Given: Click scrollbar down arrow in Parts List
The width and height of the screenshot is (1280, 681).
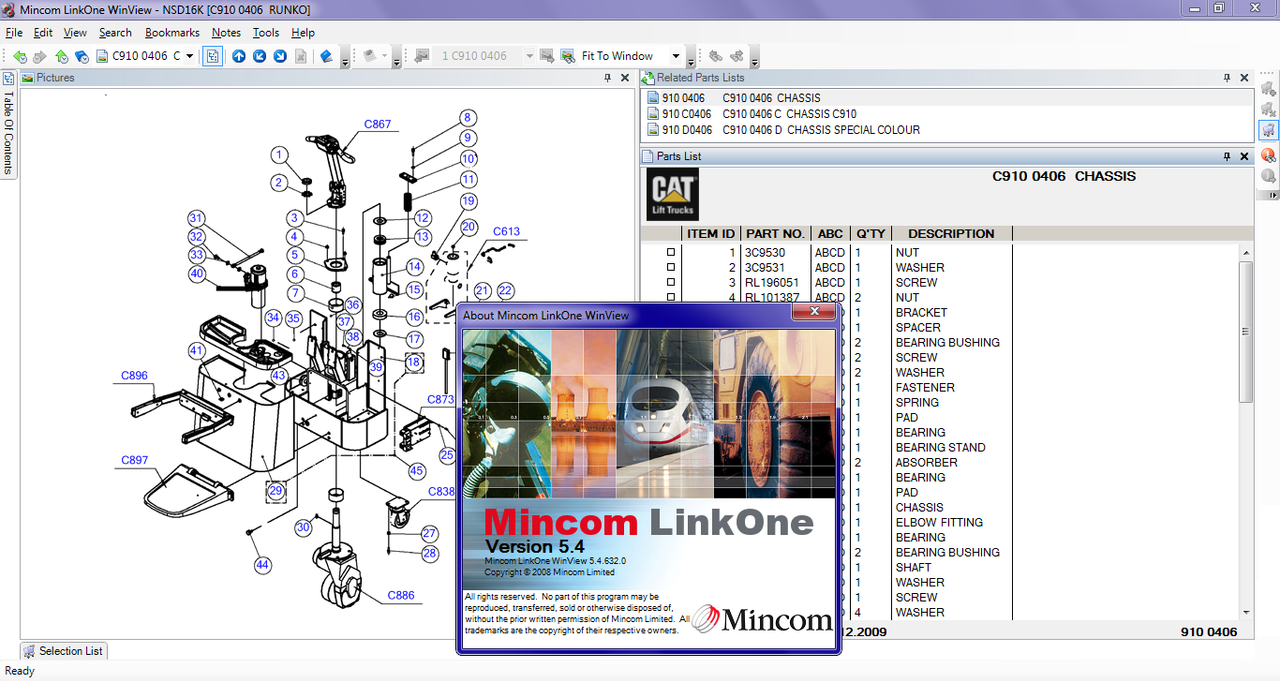Looking at the screenshot, I should click(x=1245, y=612).
